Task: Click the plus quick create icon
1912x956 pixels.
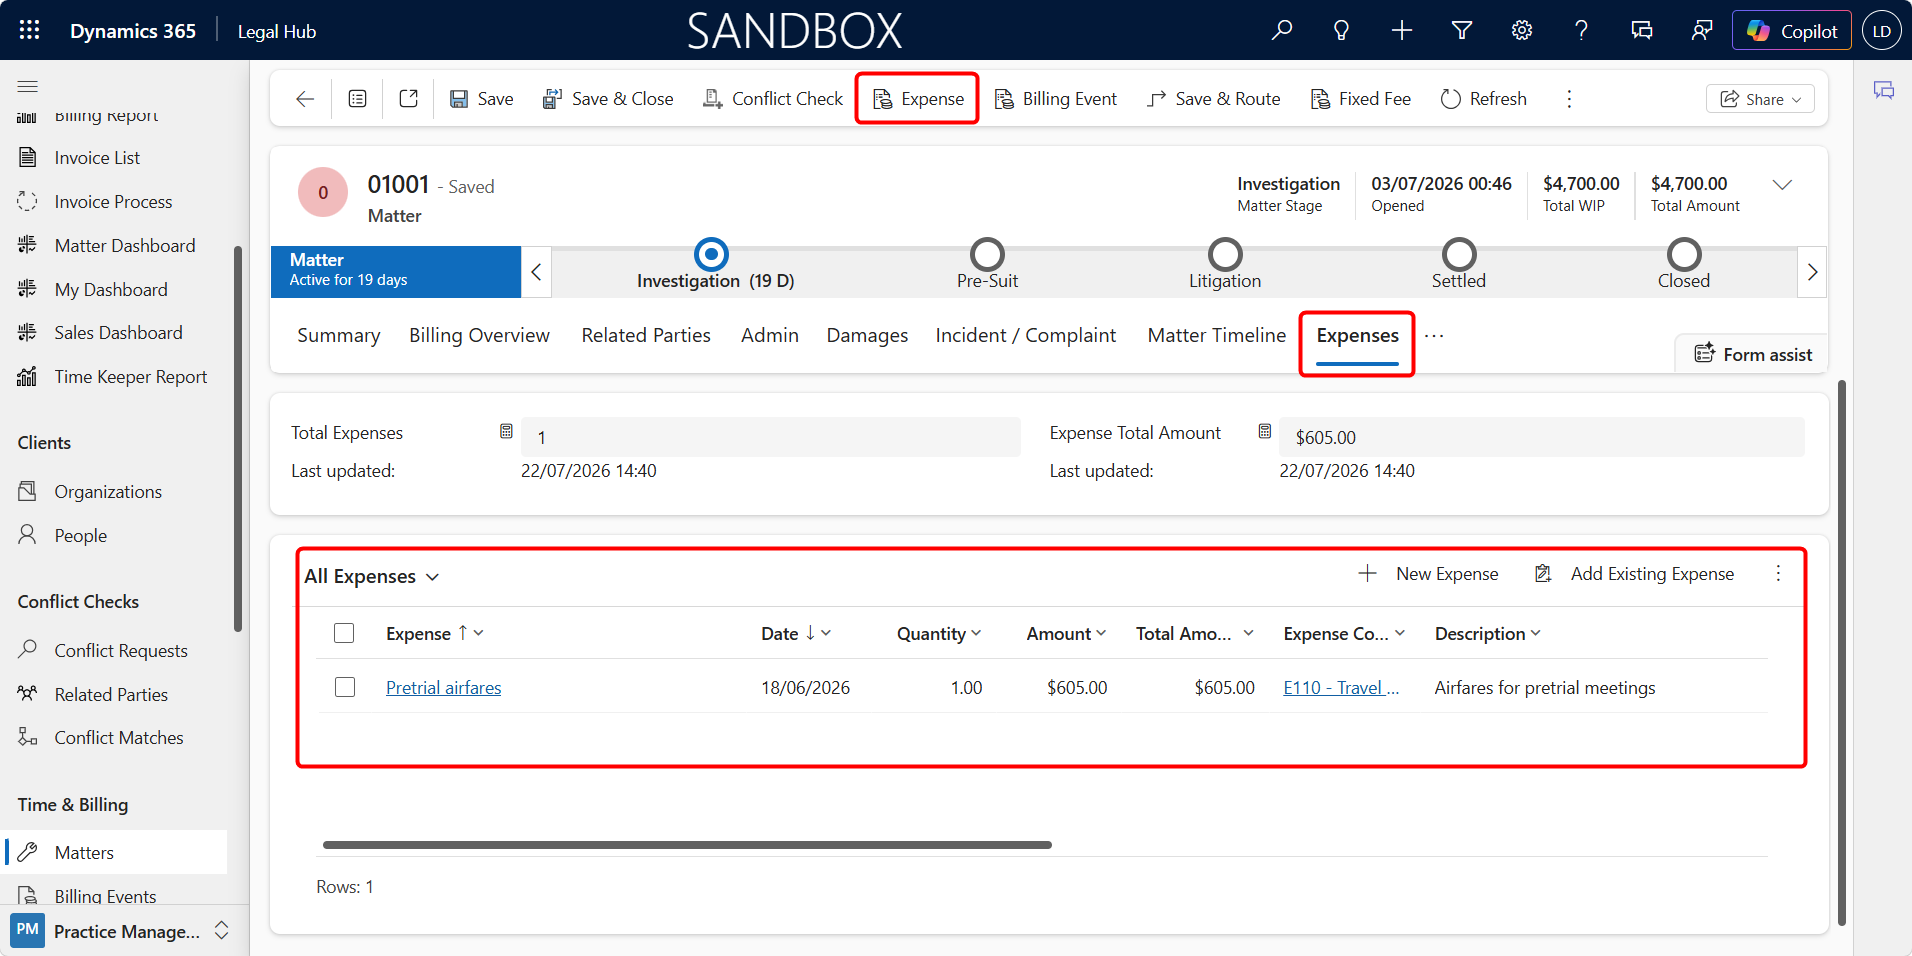Action: 1402,30
